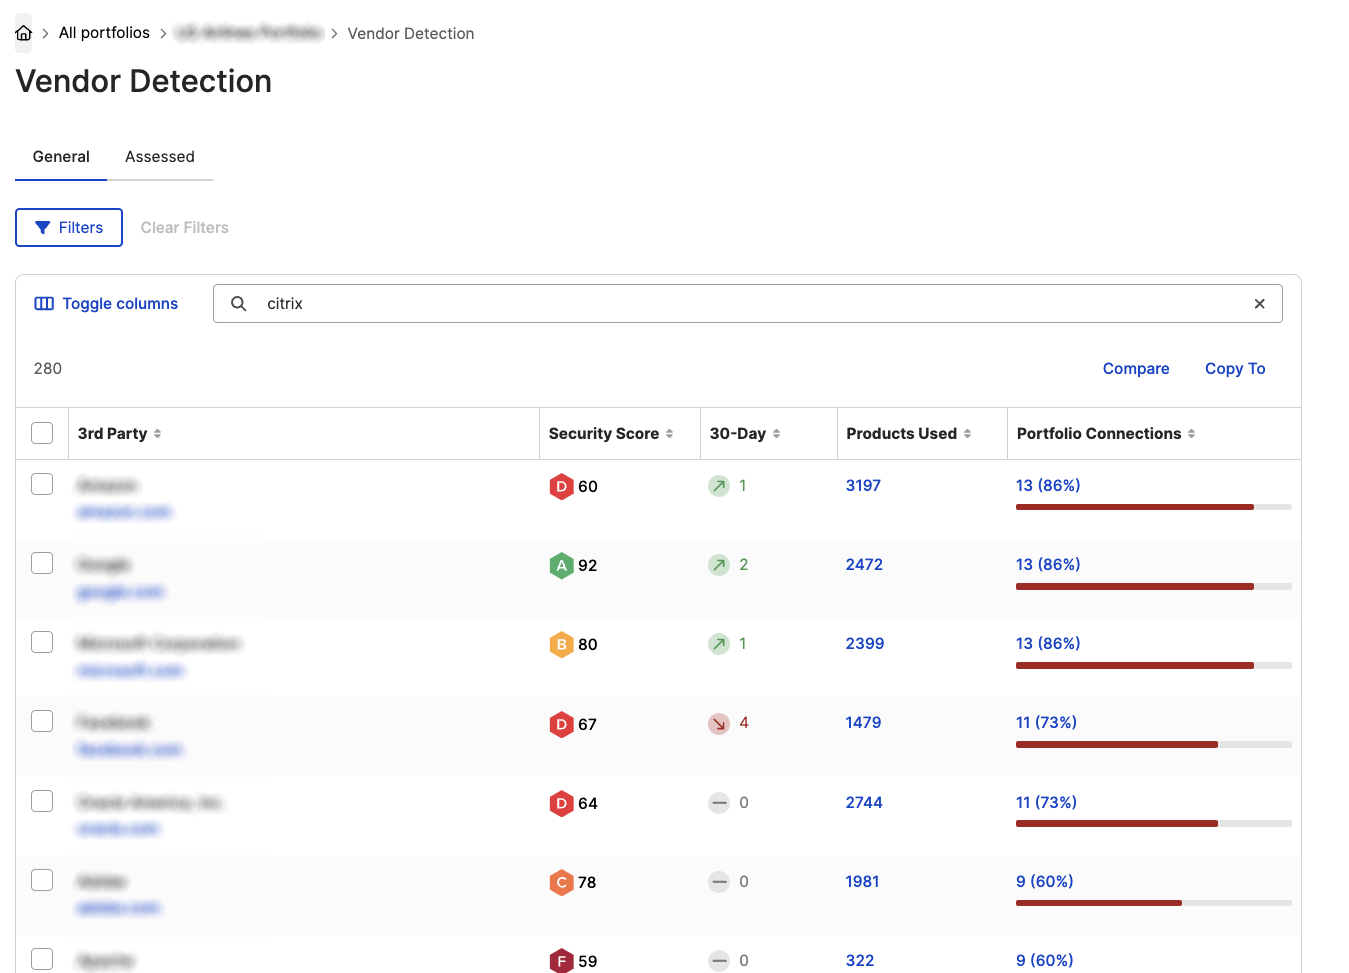Select the General tab
The width and height of the screenshot is (1349, 973).
[61, 156]
